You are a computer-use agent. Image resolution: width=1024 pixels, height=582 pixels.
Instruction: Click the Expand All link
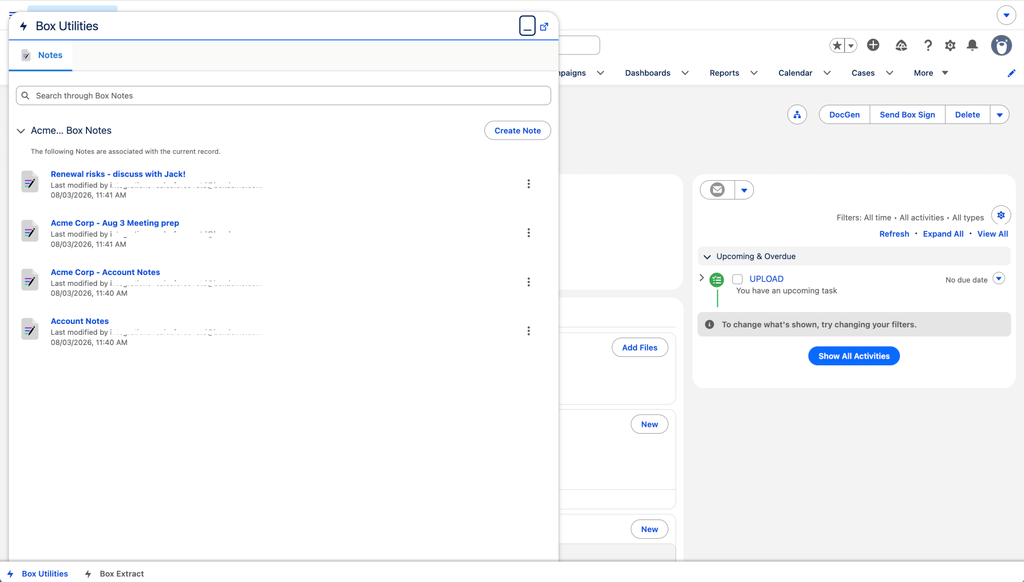(943, 234)
